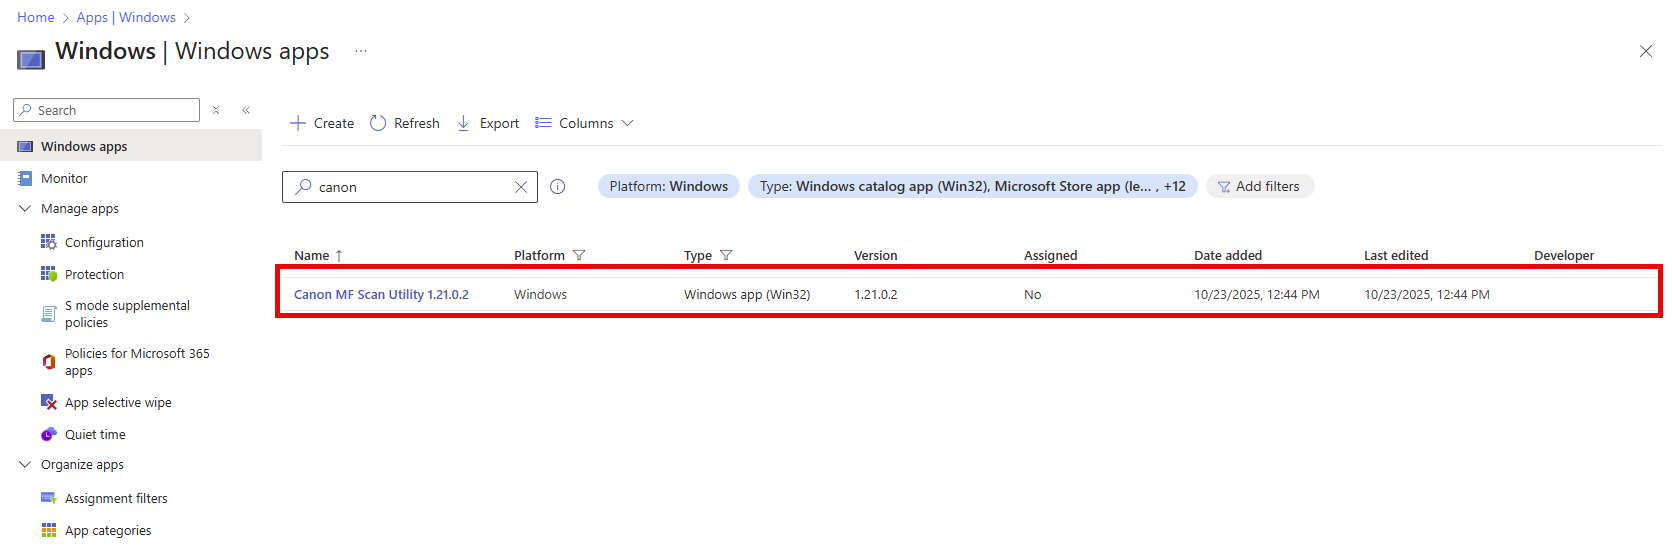Click the Windows app (Win32) type cell
The height and width of the screenshot is (552, 1672).
747,294
